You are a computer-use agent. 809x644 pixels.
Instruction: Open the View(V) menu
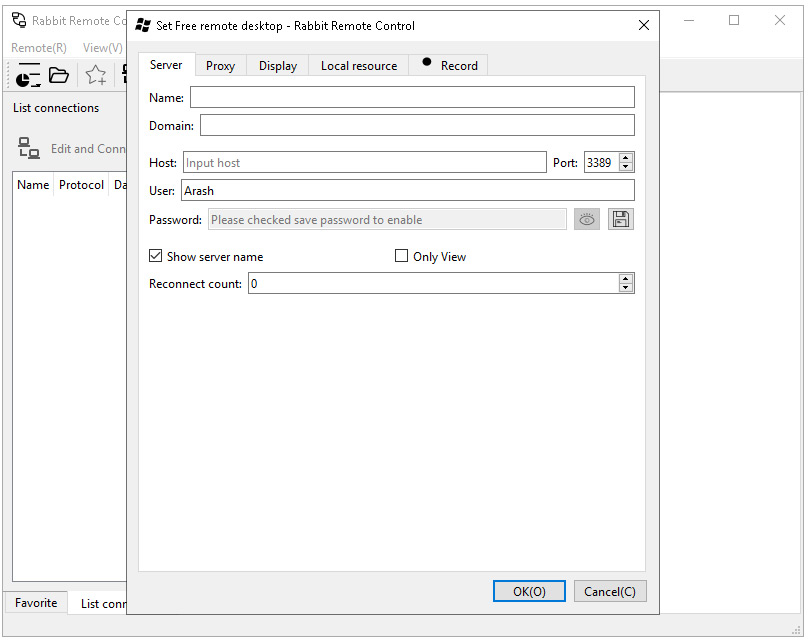(x=103, y=48)
